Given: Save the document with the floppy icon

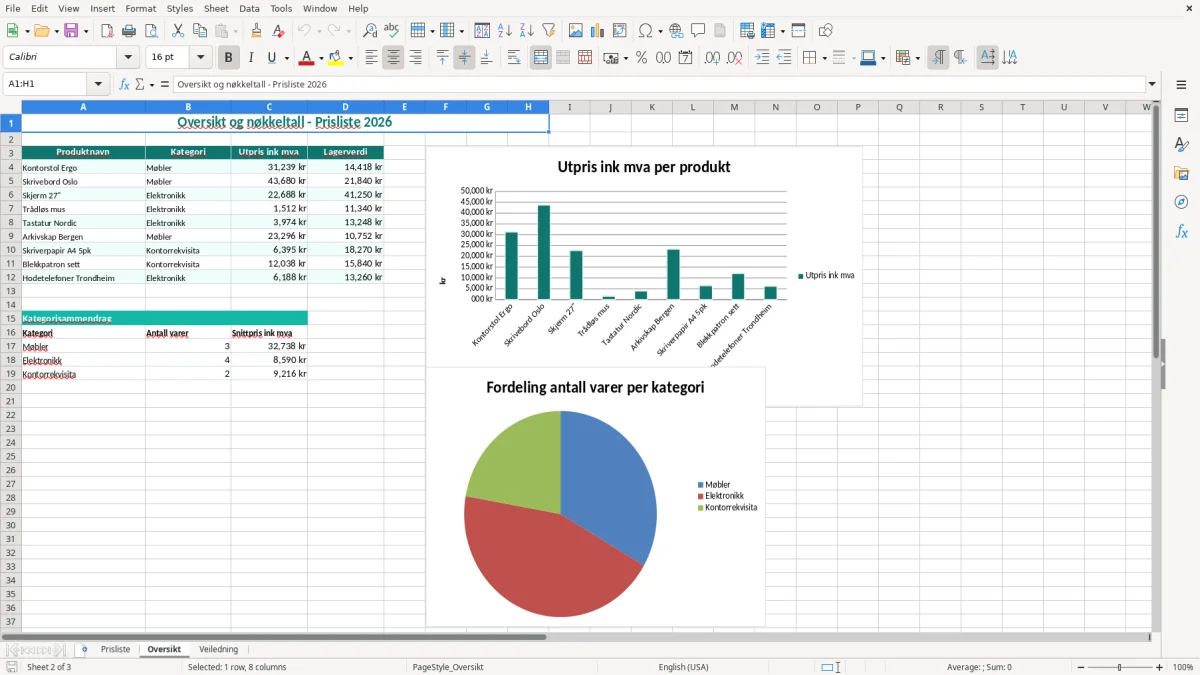Looking at the screenshot, I should pyautogui.click(x=71, y=31).
